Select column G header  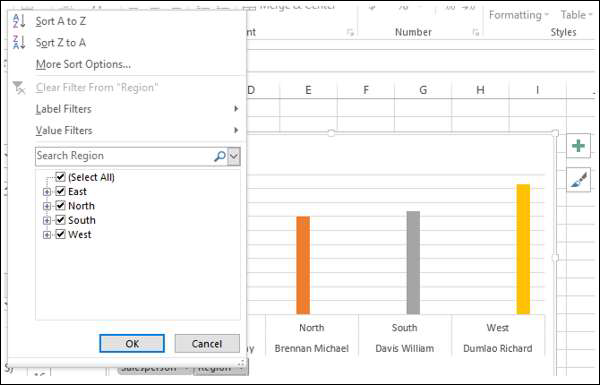[x=423, y=90]
